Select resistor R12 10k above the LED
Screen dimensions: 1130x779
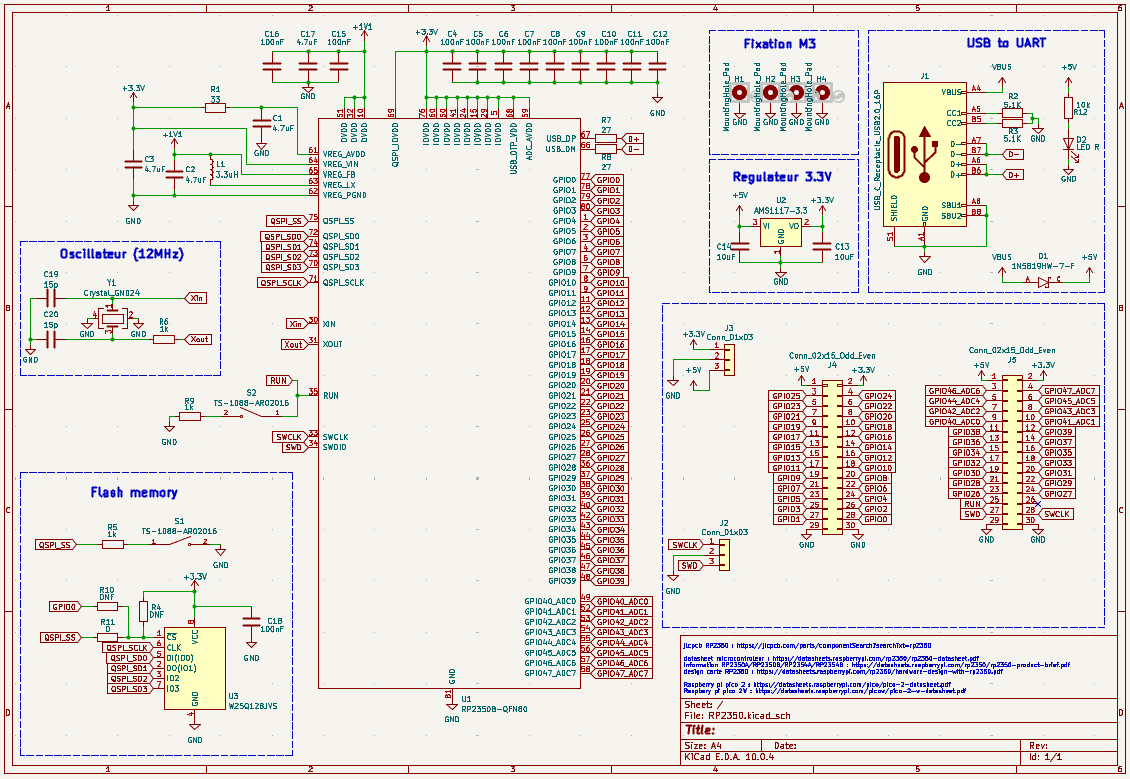pos(1069,108)
